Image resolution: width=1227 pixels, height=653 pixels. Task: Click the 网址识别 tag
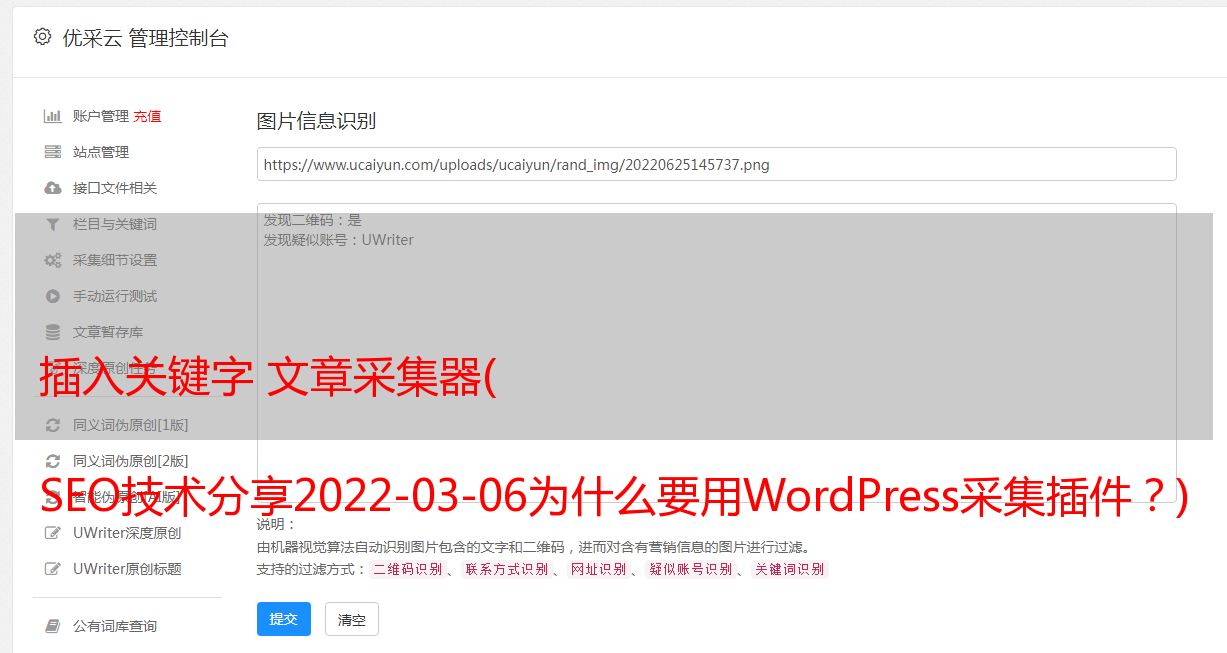pyautogui.click(x=598, y=569)
